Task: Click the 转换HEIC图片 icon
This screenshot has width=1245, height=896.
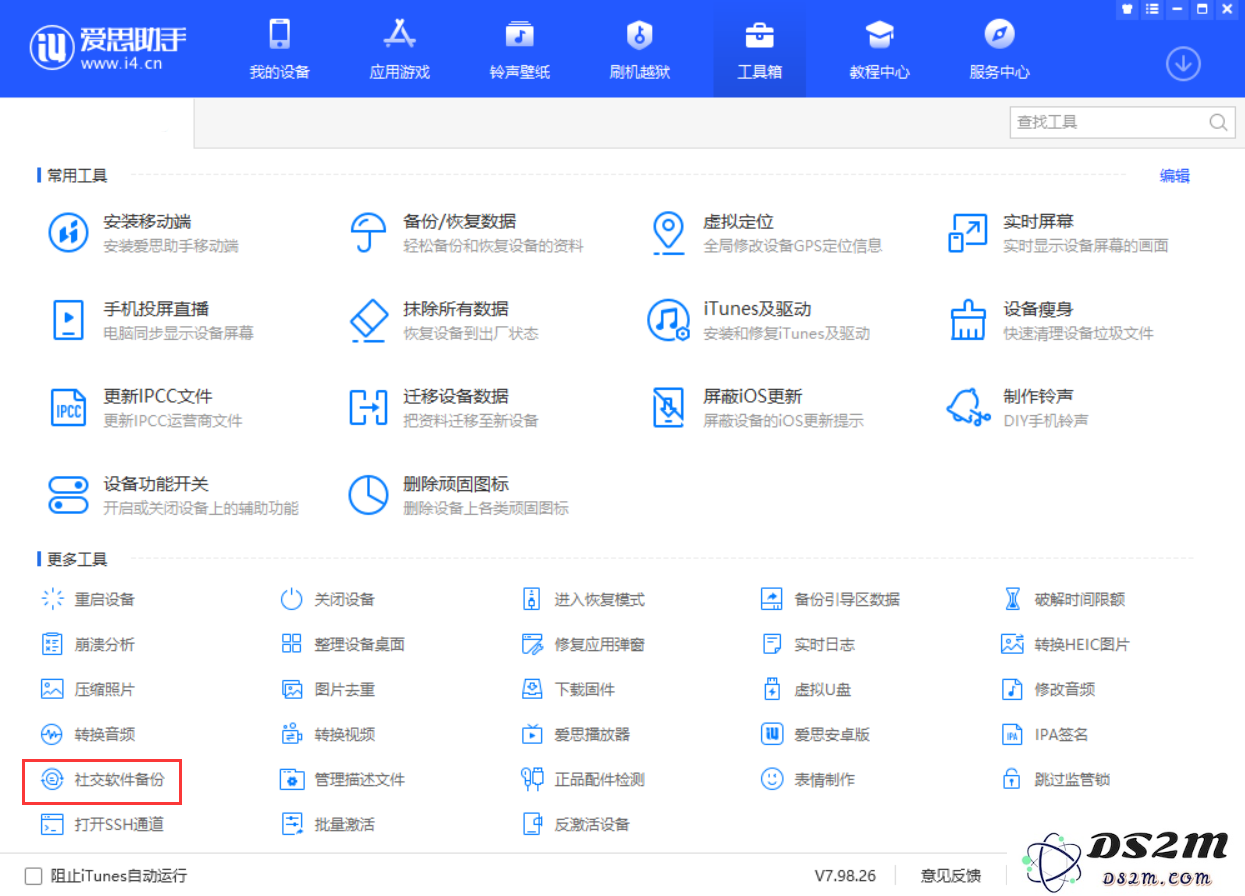Action: pos(1012,644)
